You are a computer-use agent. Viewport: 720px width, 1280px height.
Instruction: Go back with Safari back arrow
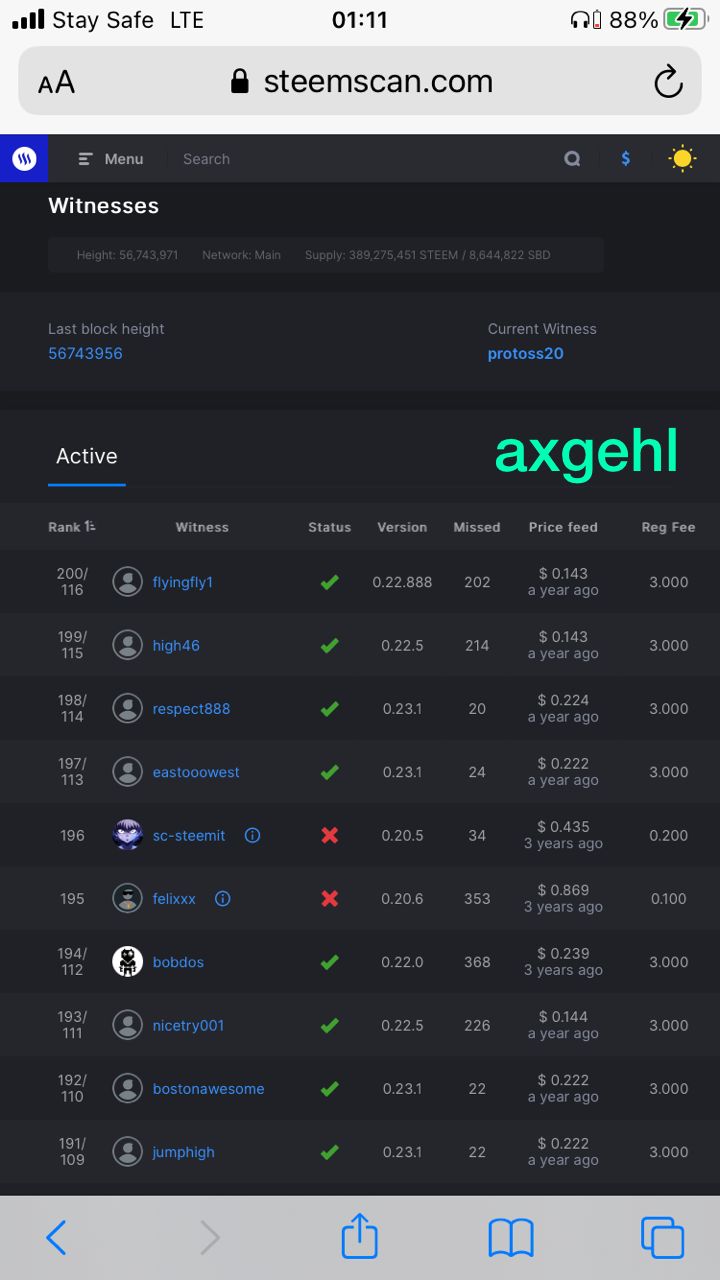pyautogui.click(x=56, y=1238)
